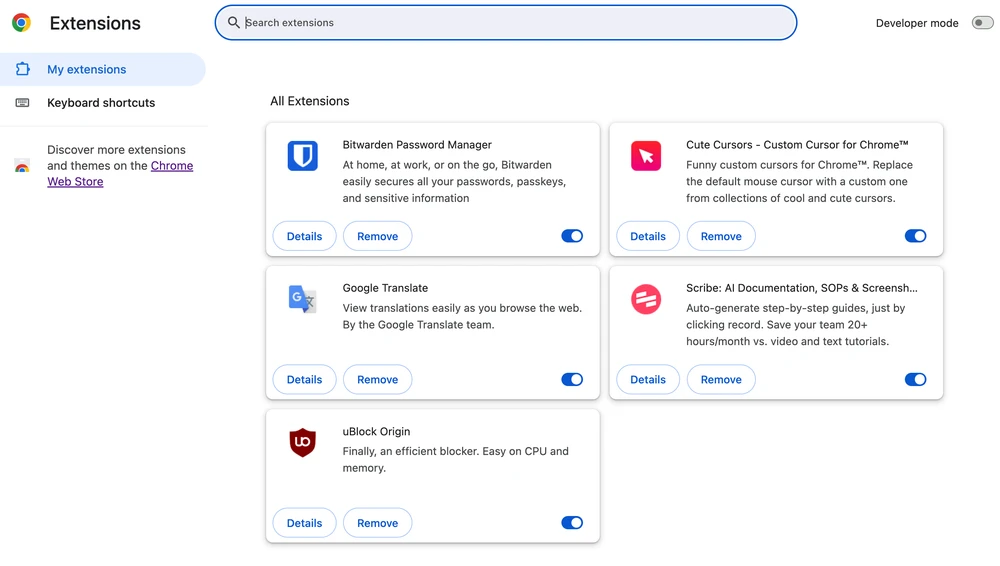Screen dimensions: 1000x566
Task: Open the Chrome Web Store link
Action: pos(171,166)
